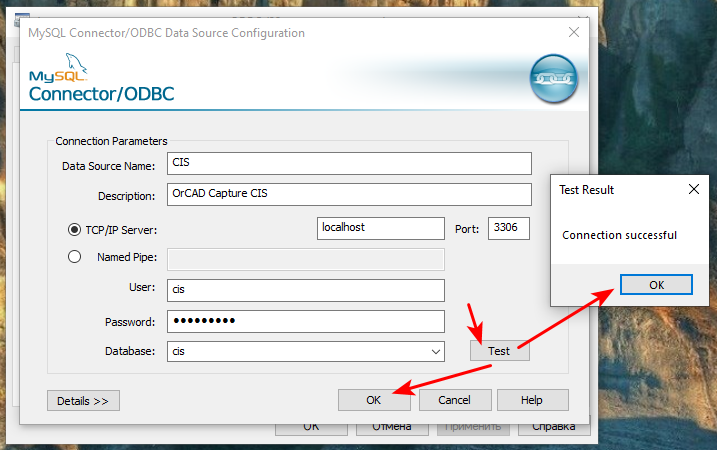The height and width of the screenshot is (450, 717).
Task: Click OK in the Connector configuration dialog
Action: click(x=373, y=400)
